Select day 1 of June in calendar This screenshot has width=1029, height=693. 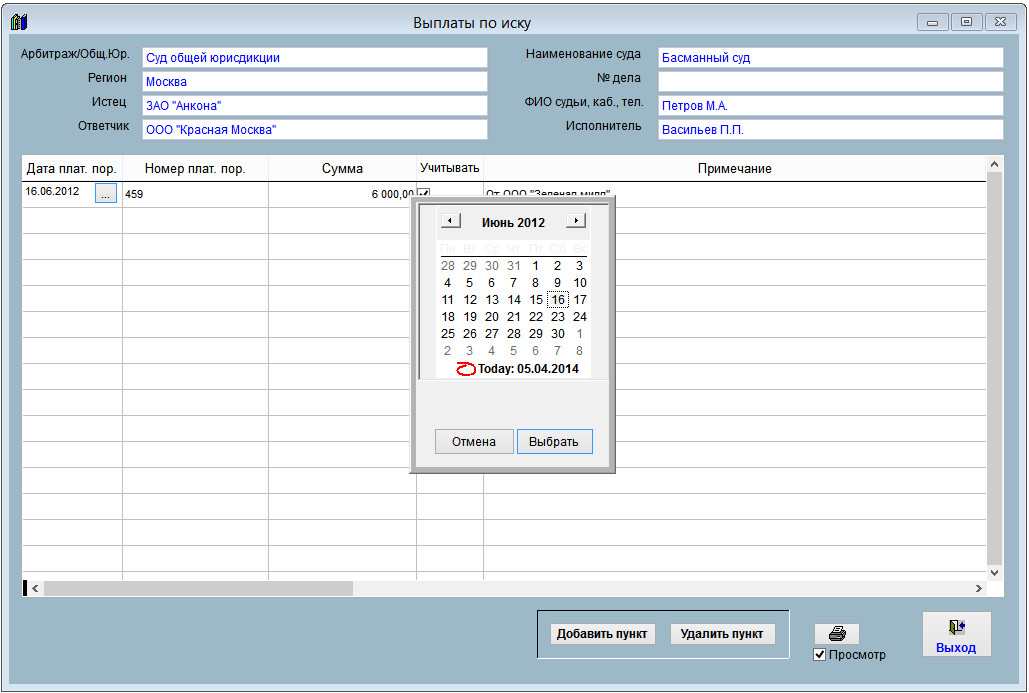click(536, 266)
